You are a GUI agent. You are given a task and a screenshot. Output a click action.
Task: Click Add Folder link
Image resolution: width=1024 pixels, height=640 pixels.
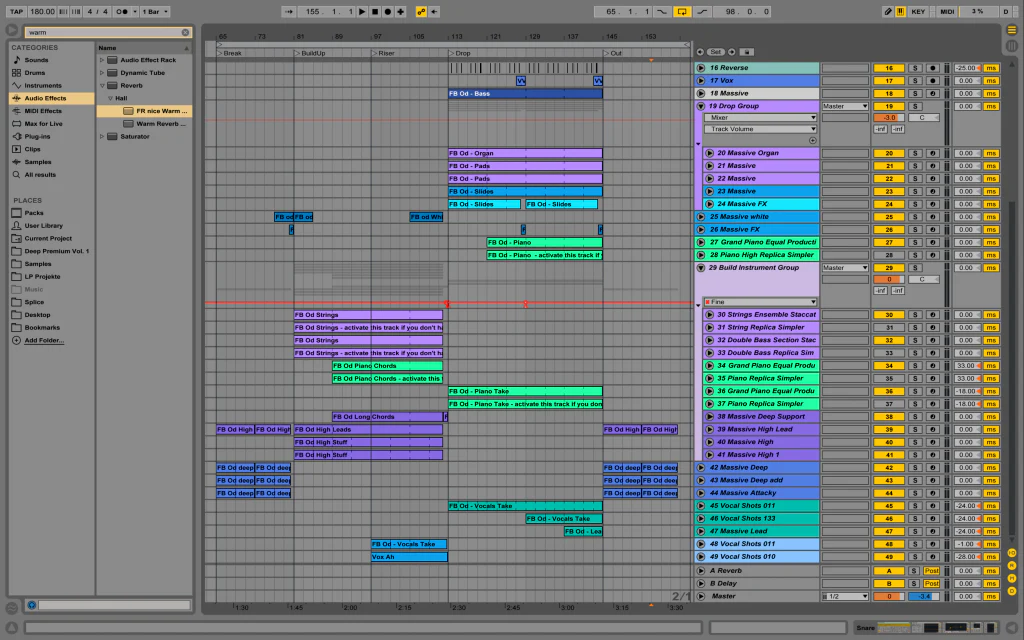tap(44, 340)
